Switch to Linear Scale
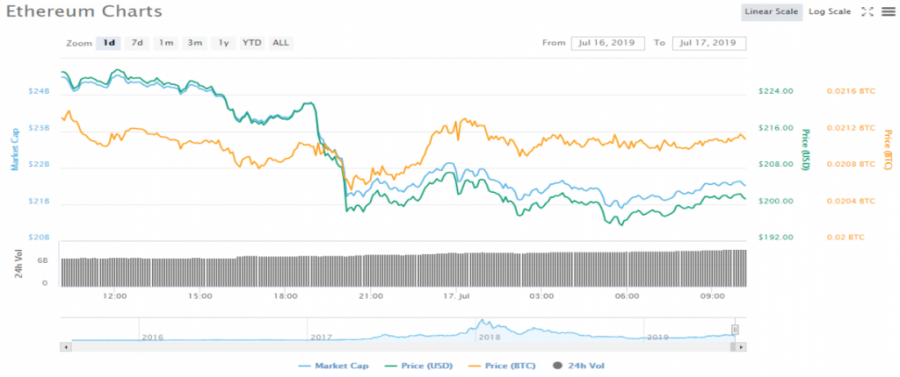This screenshot has height=377, width=900. tap(771, 11)
